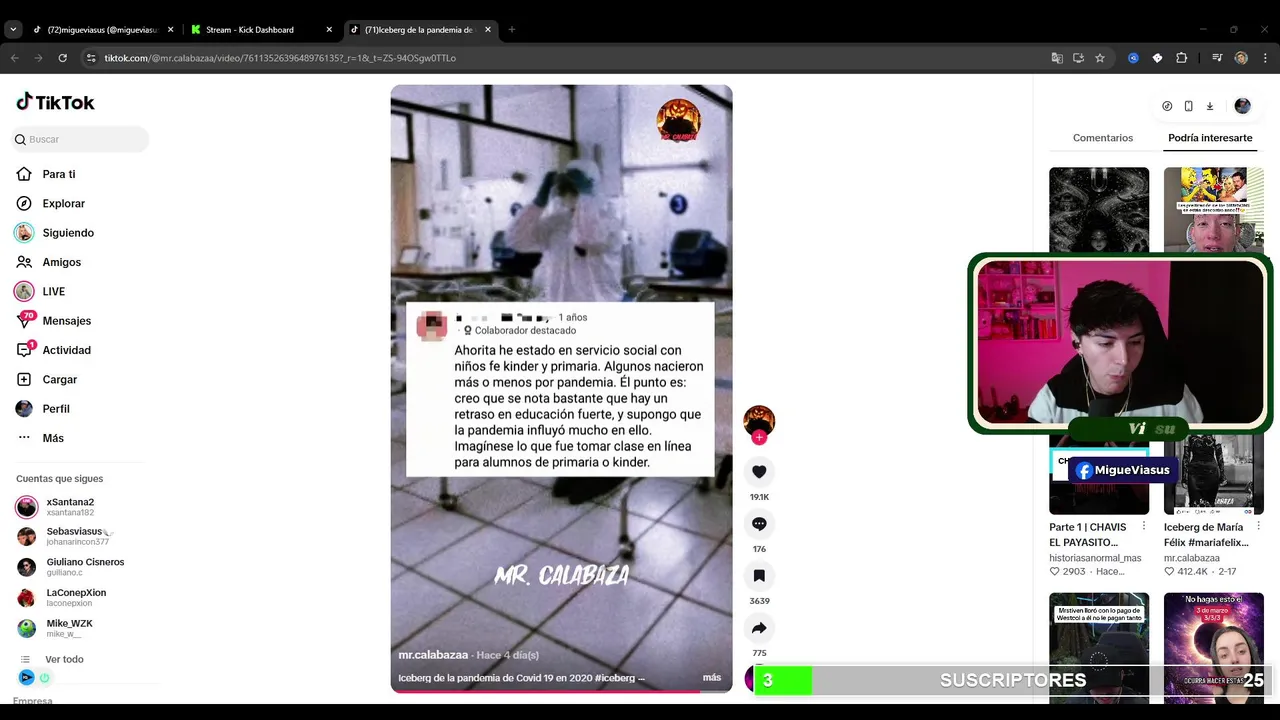Open Chrome tab search dropdown
1280x720 pixels.
tap(13, 30)
